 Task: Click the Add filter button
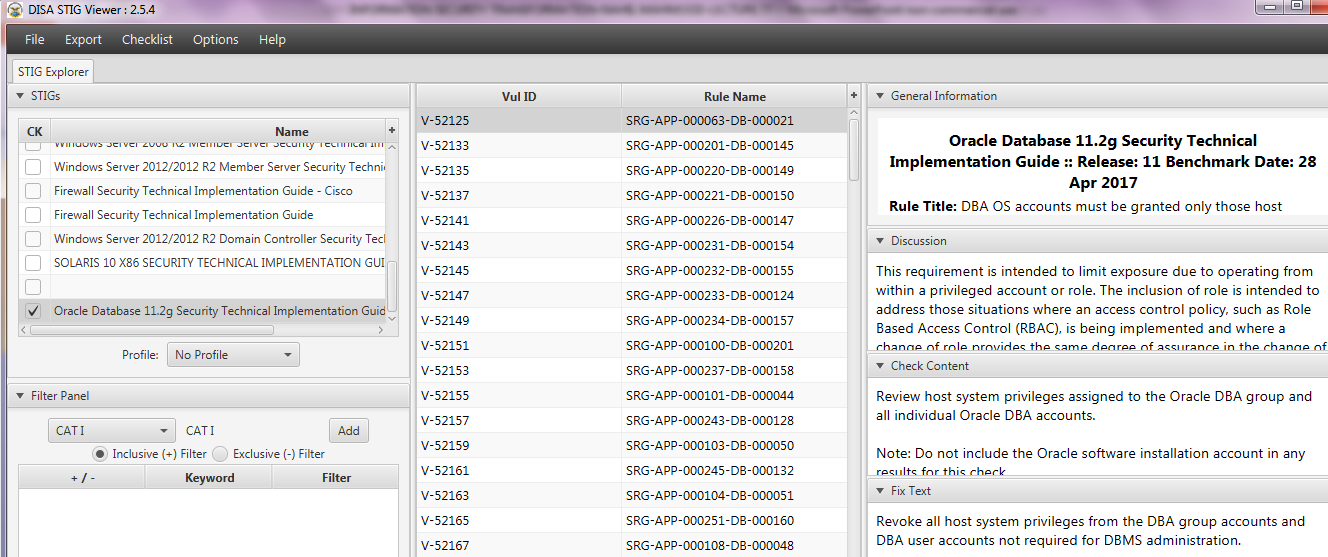tap(348, 431)
